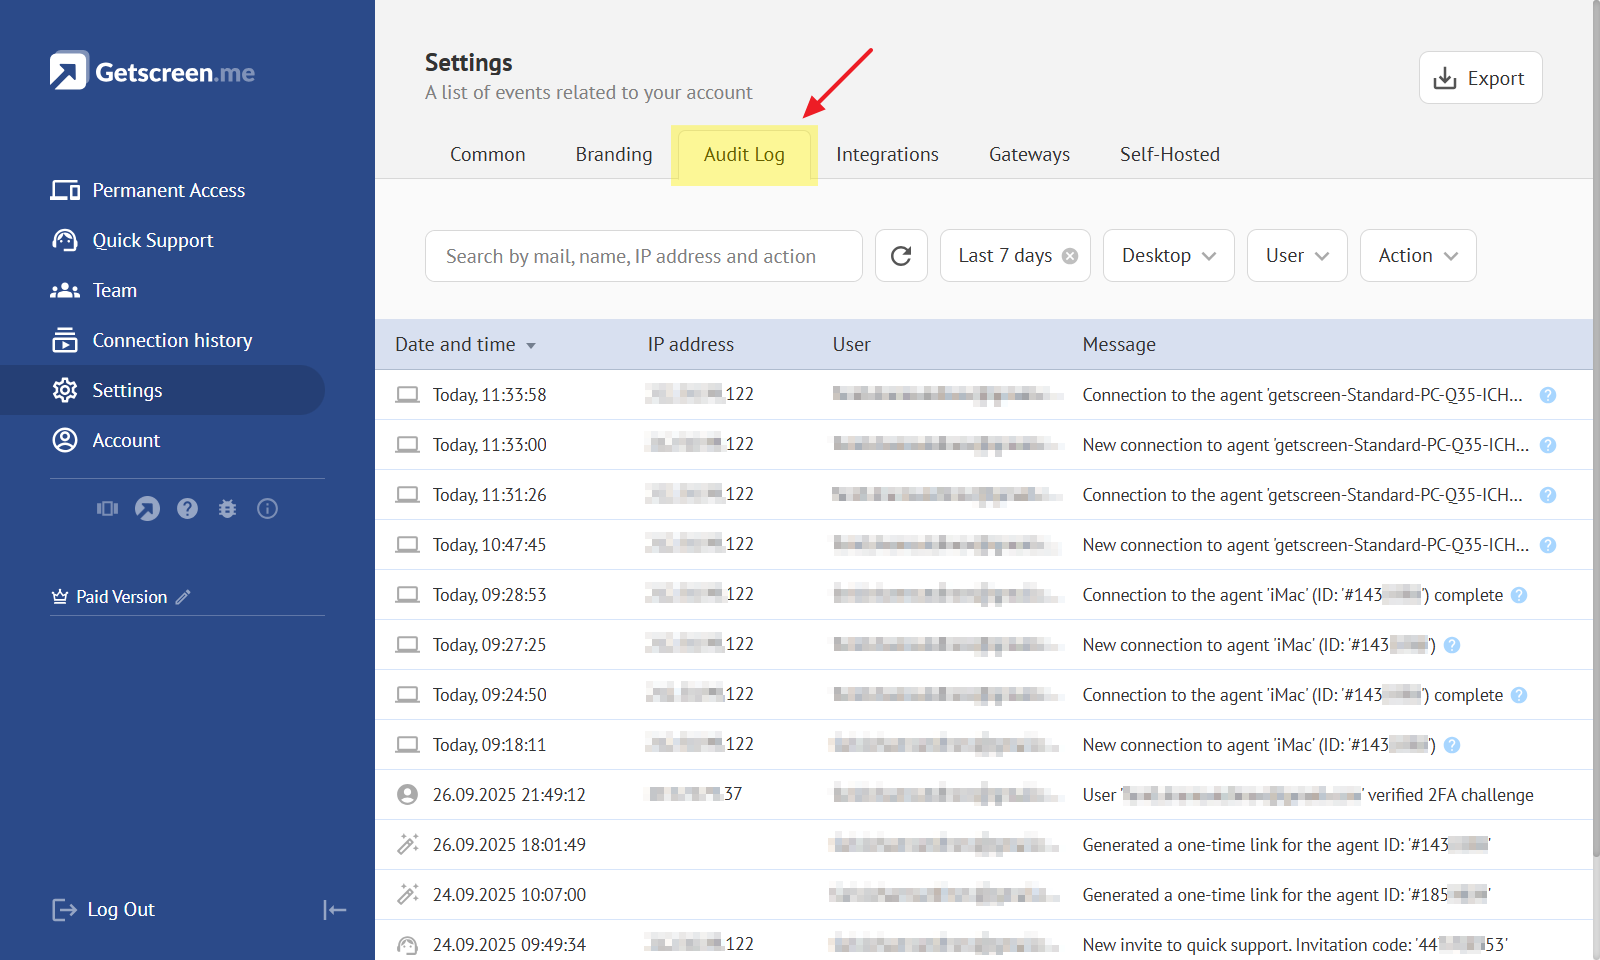
Task: Switch to the Integrations tab
Action: (887, 155)
